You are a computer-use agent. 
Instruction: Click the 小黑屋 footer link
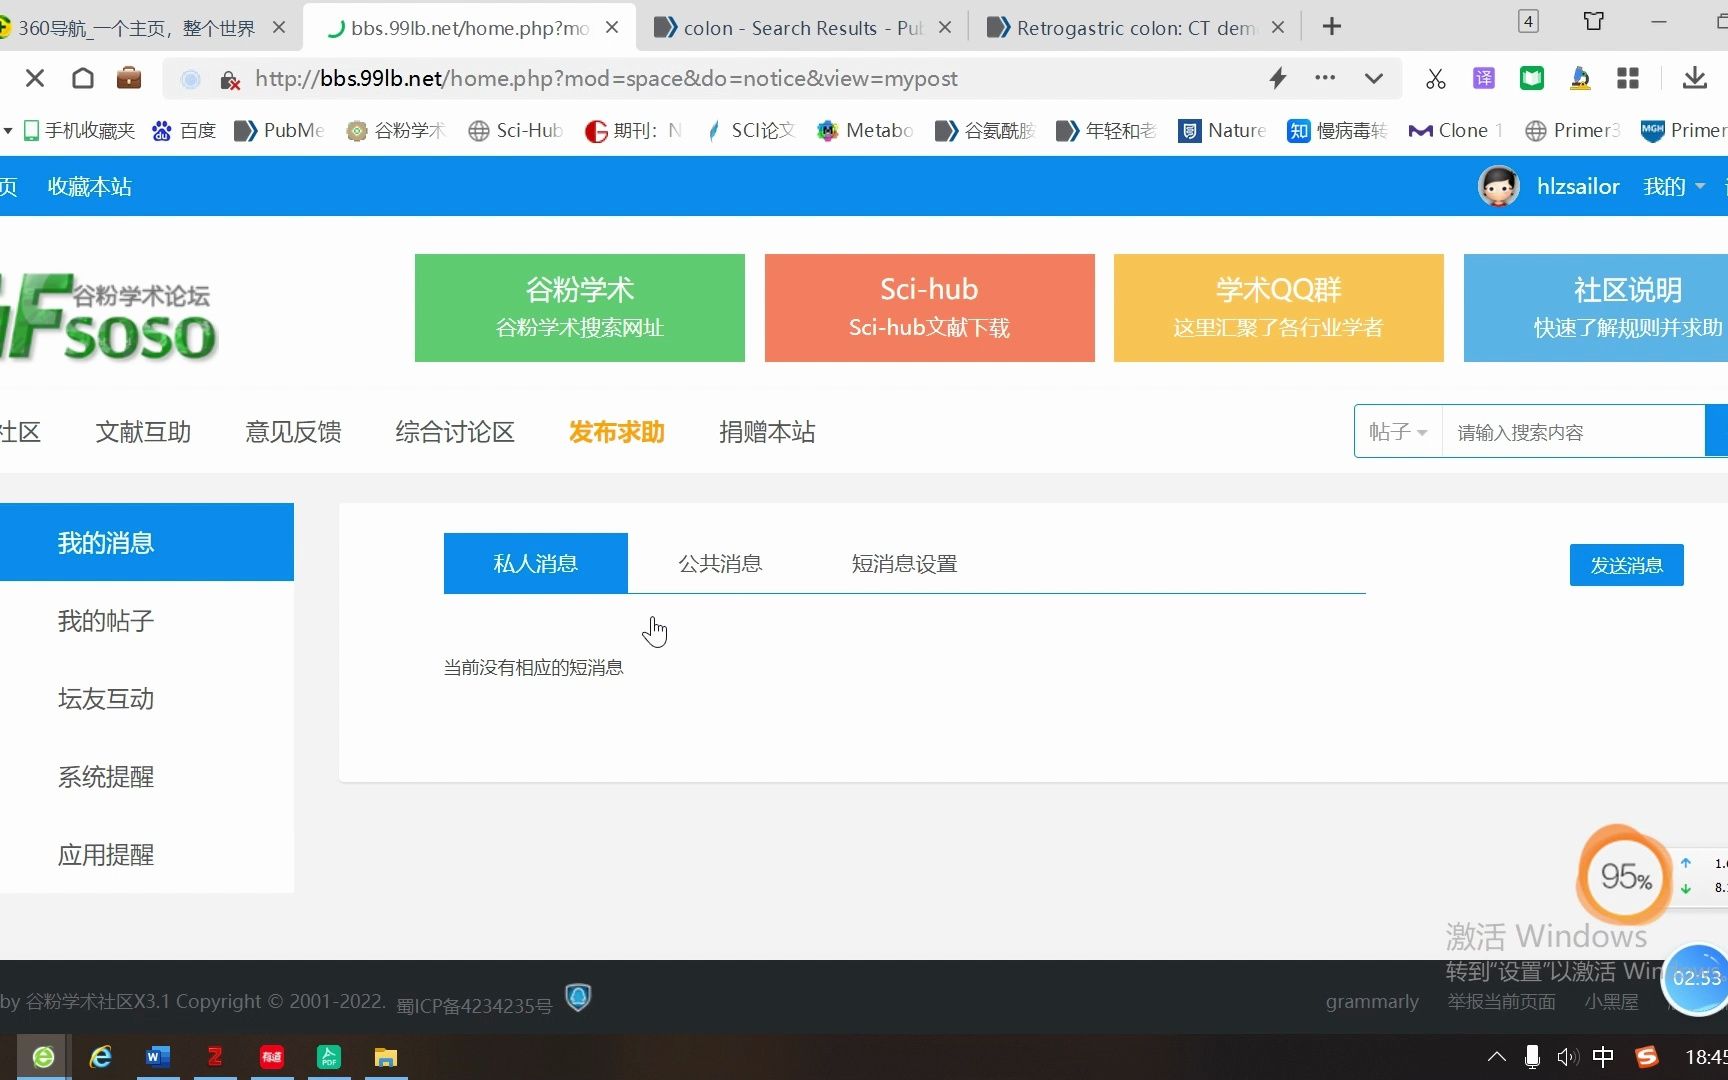click(1611, 1002)
